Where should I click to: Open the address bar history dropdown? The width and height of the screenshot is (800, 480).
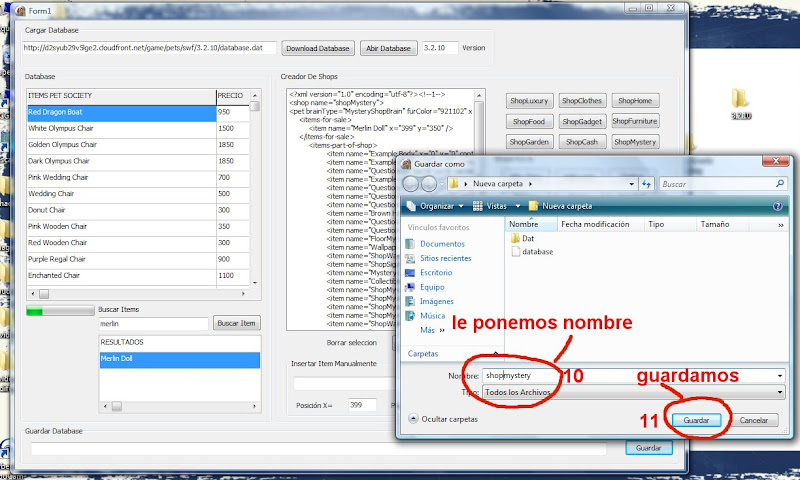(632, 184)
